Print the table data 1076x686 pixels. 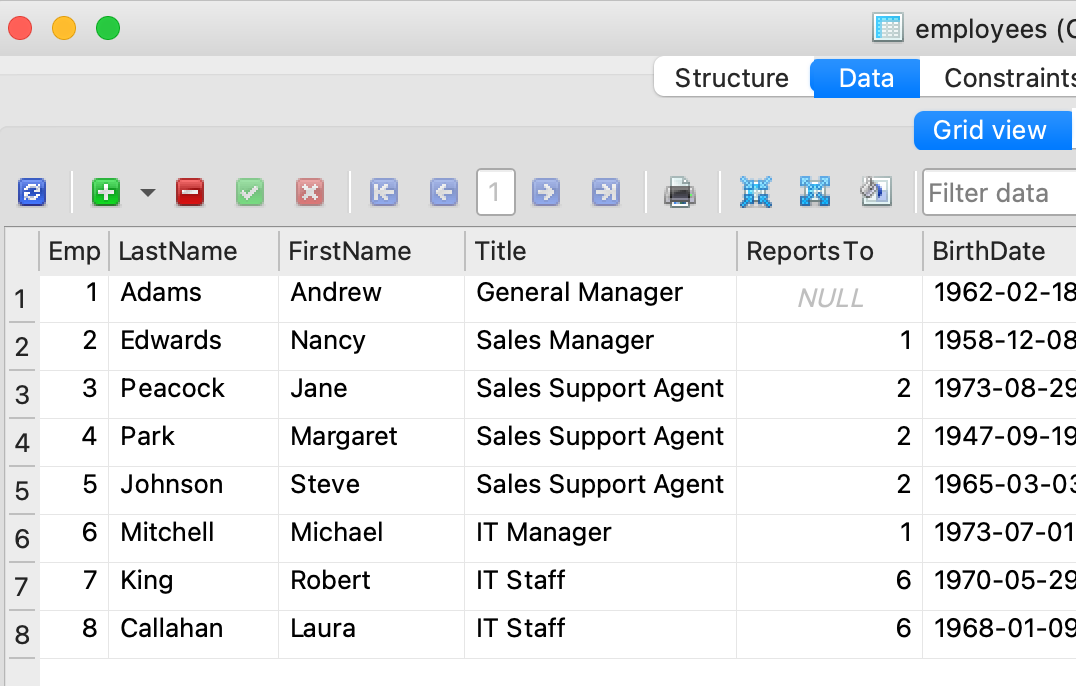tap(680, 192)
